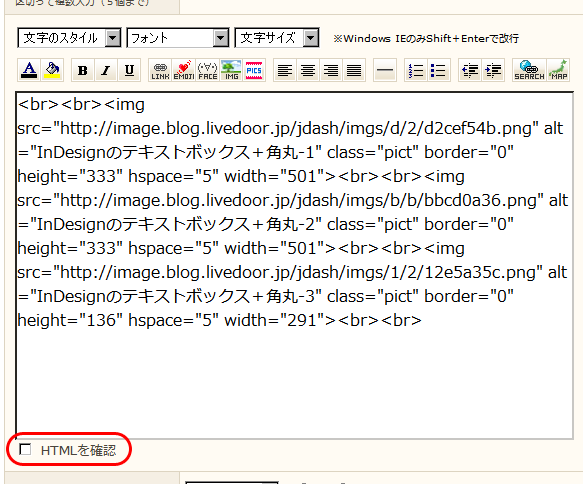
Task: Open the 文字サイズ dropdown
Action: (277, 38)
